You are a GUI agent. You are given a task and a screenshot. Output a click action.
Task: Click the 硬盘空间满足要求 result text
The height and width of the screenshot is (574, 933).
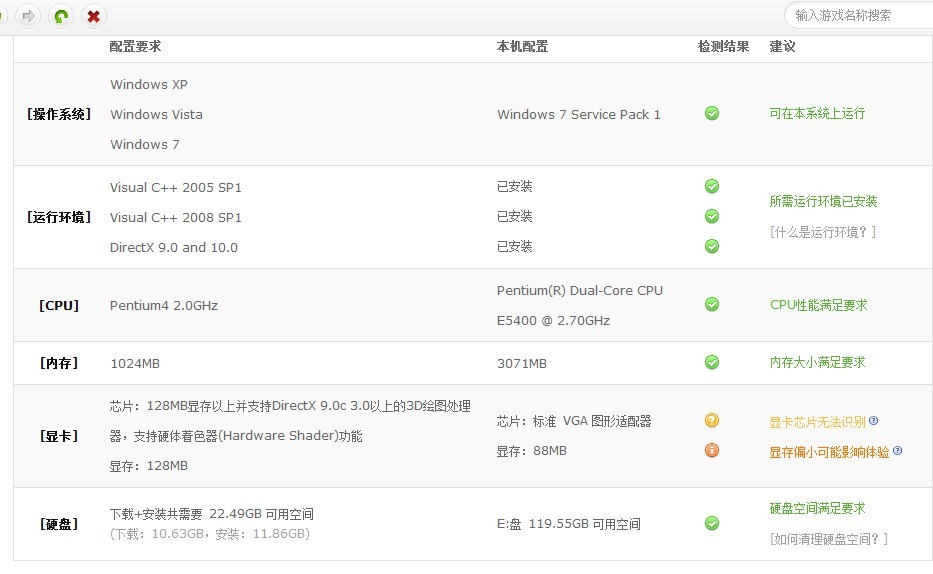818,508
